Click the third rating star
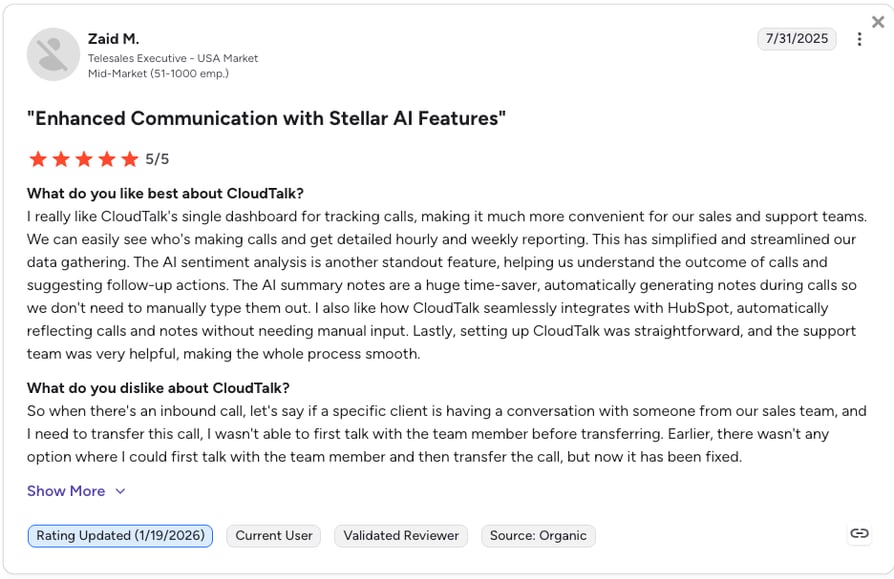This screenshot has height=579, width=894. tap(84, 159)
